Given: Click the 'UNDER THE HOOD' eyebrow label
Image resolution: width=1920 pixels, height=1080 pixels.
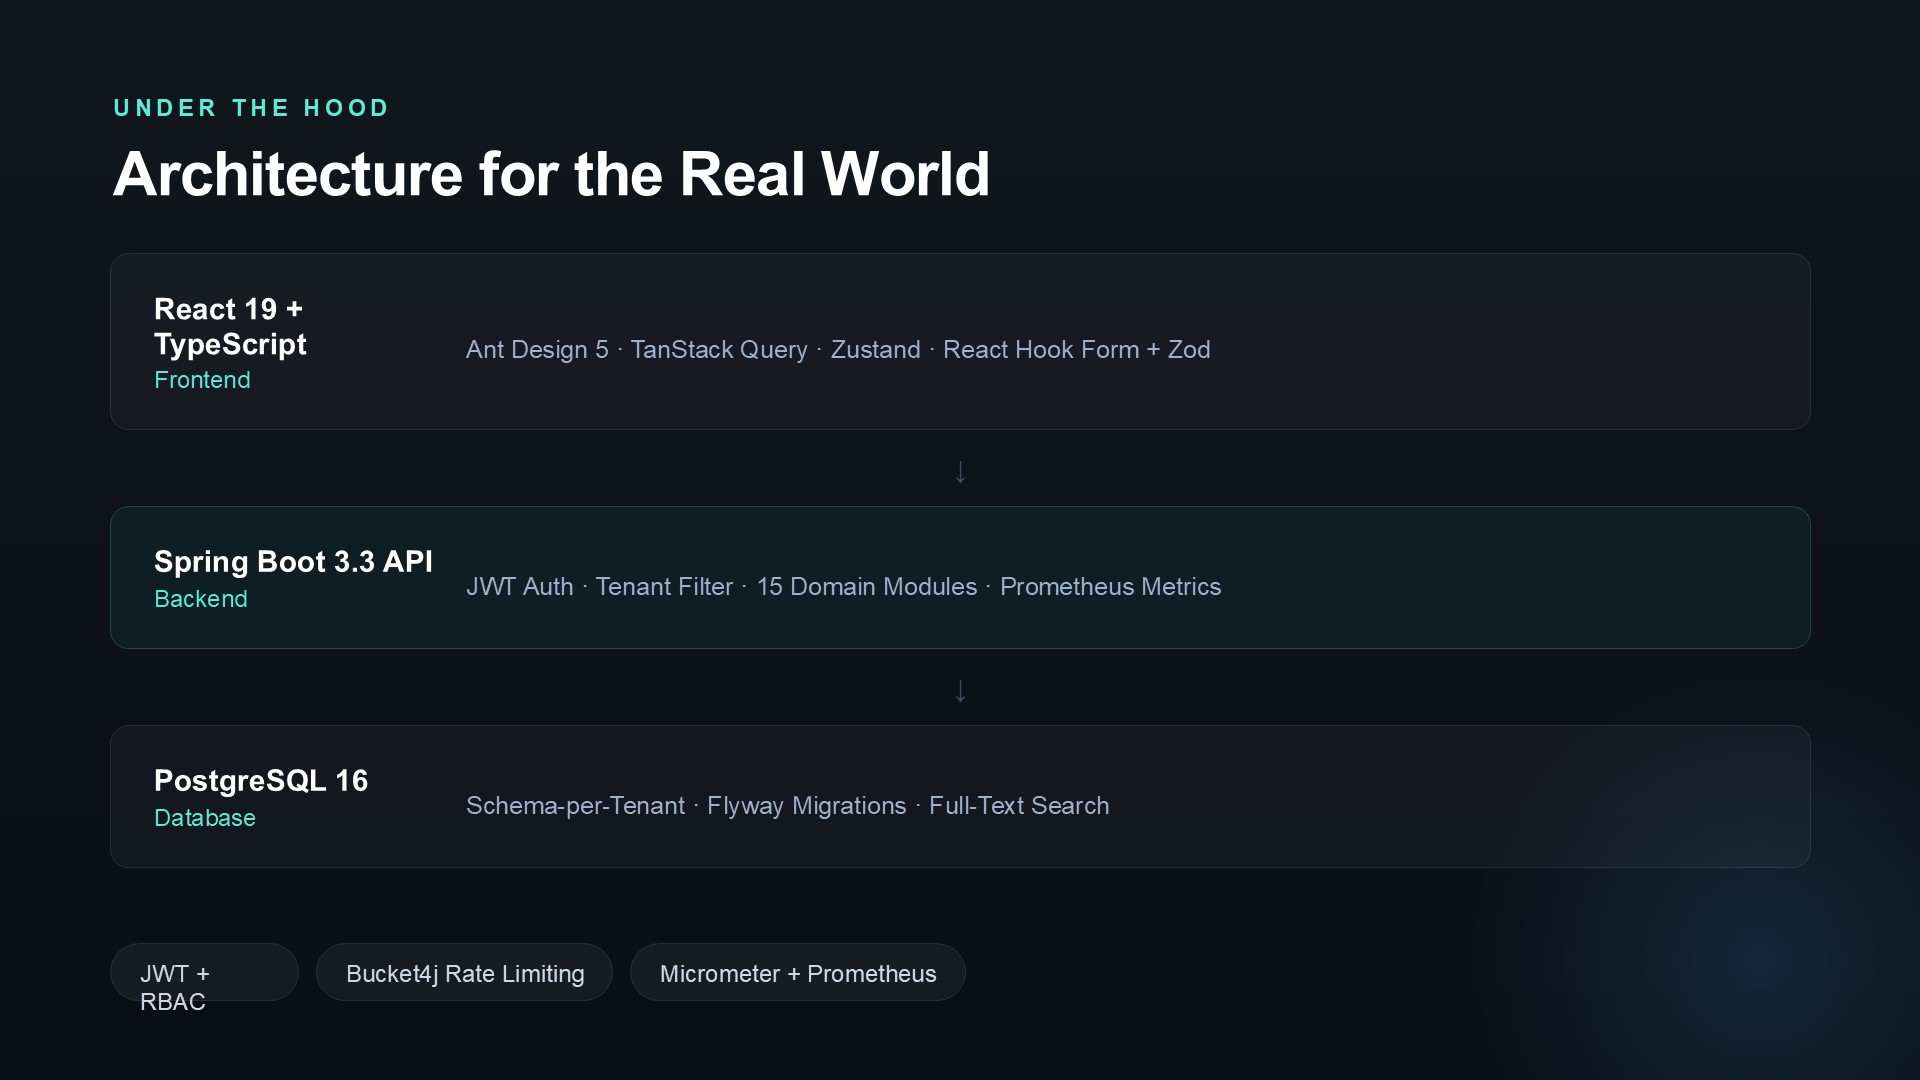Looking at the screenshot, I should [251, 108].
